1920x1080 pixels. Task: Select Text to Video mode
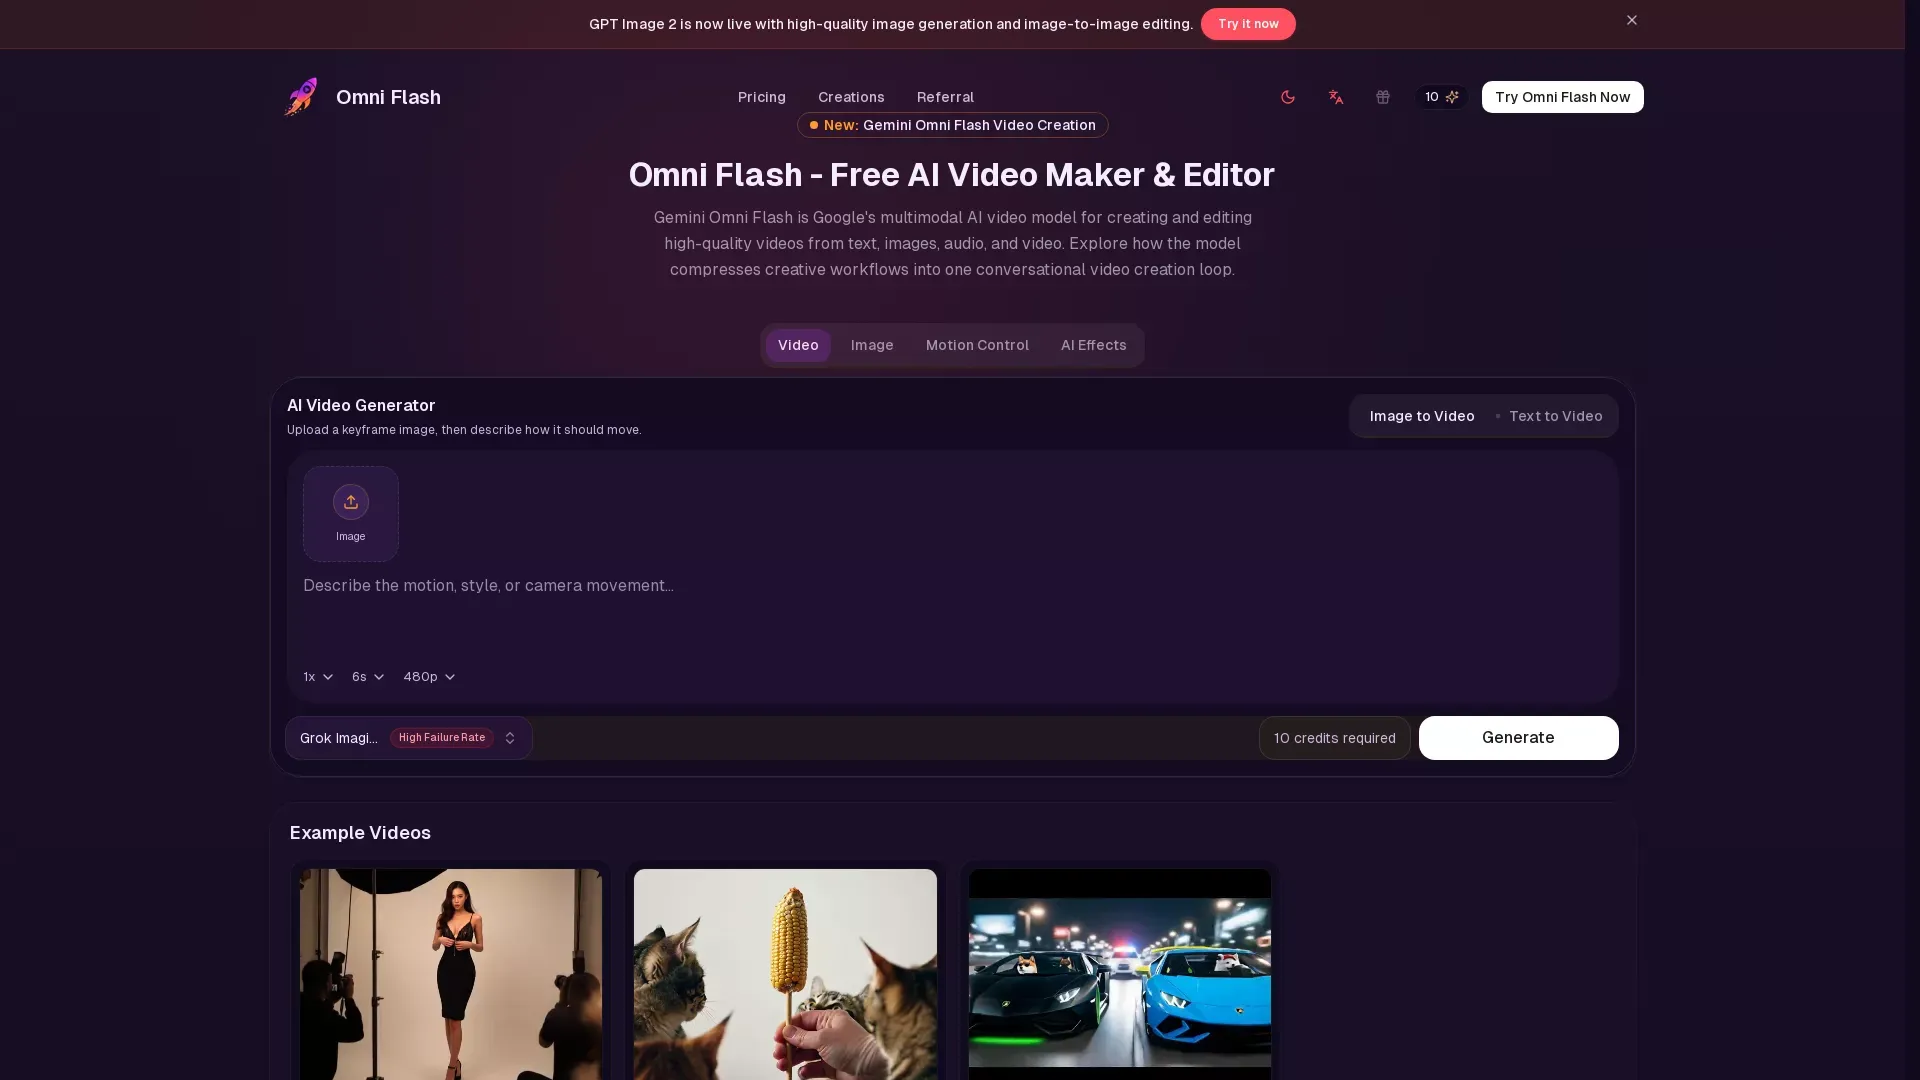tap(1556, 416)
